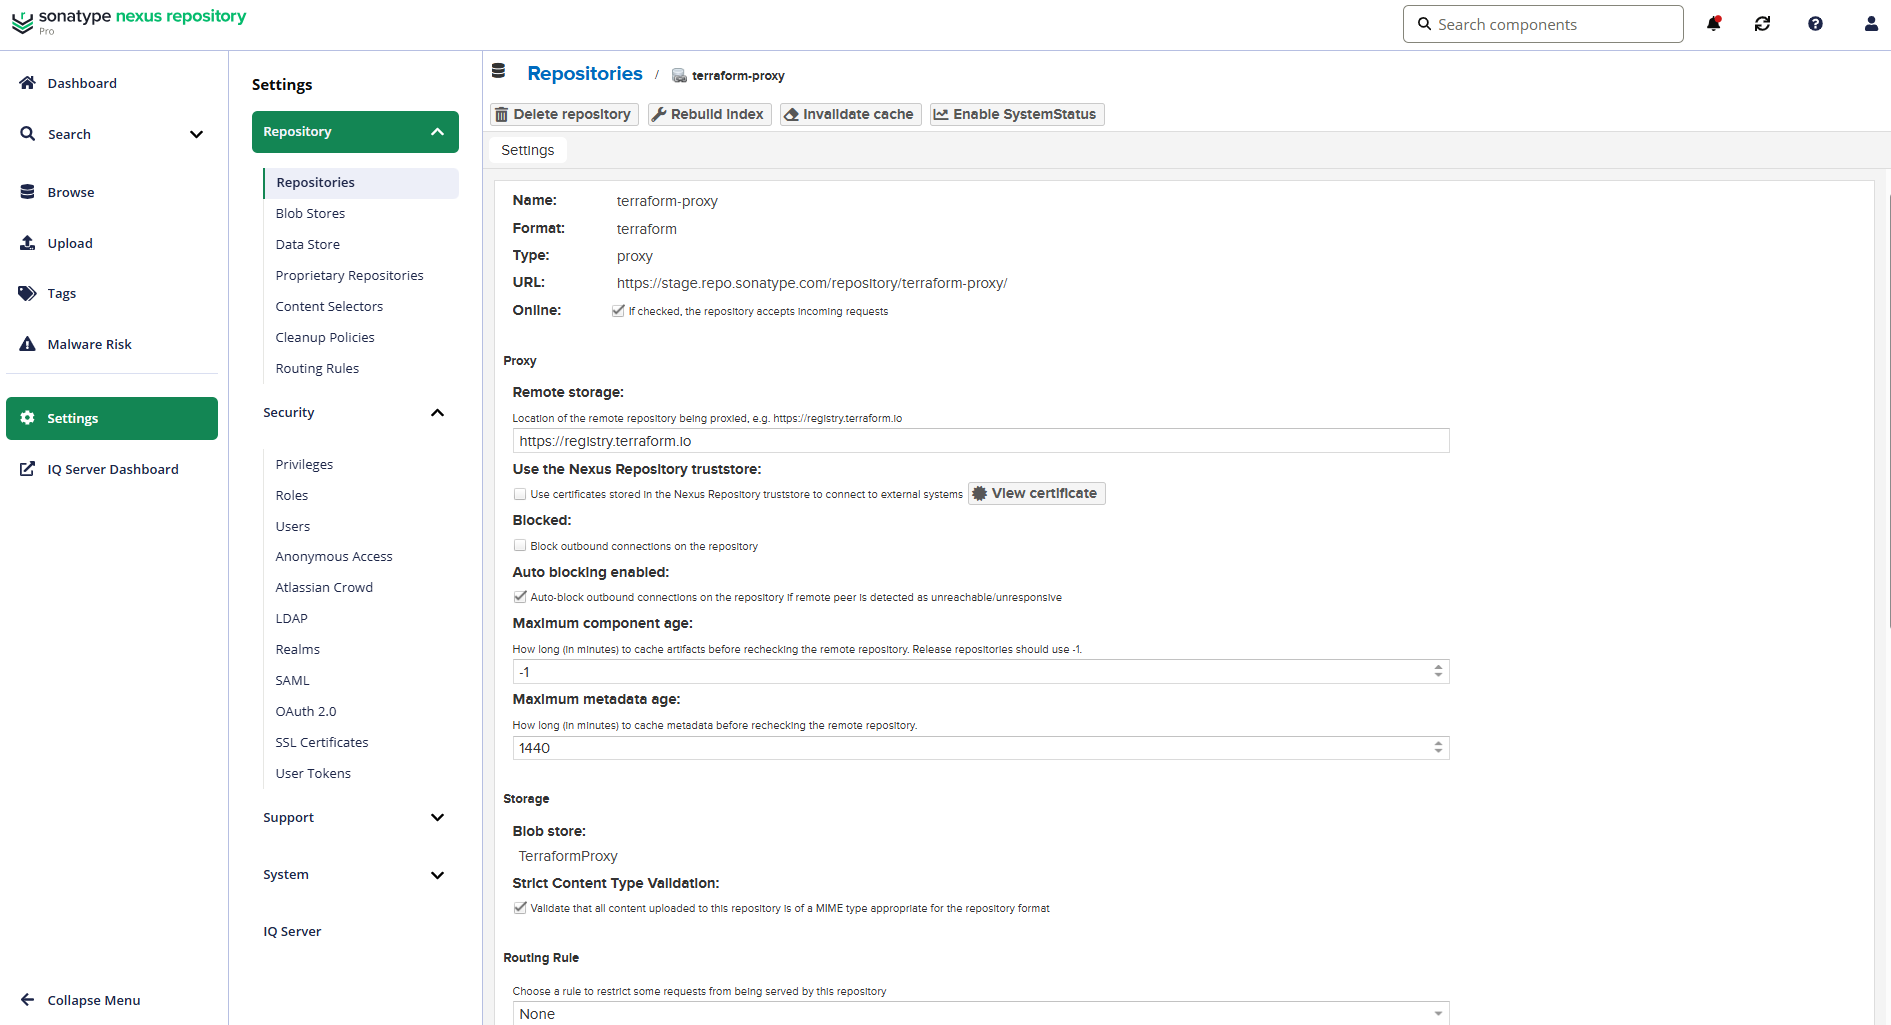This screenshot has width=1891, height=1025.
Task: Open Data Store settings
Action: pos(308,245)
